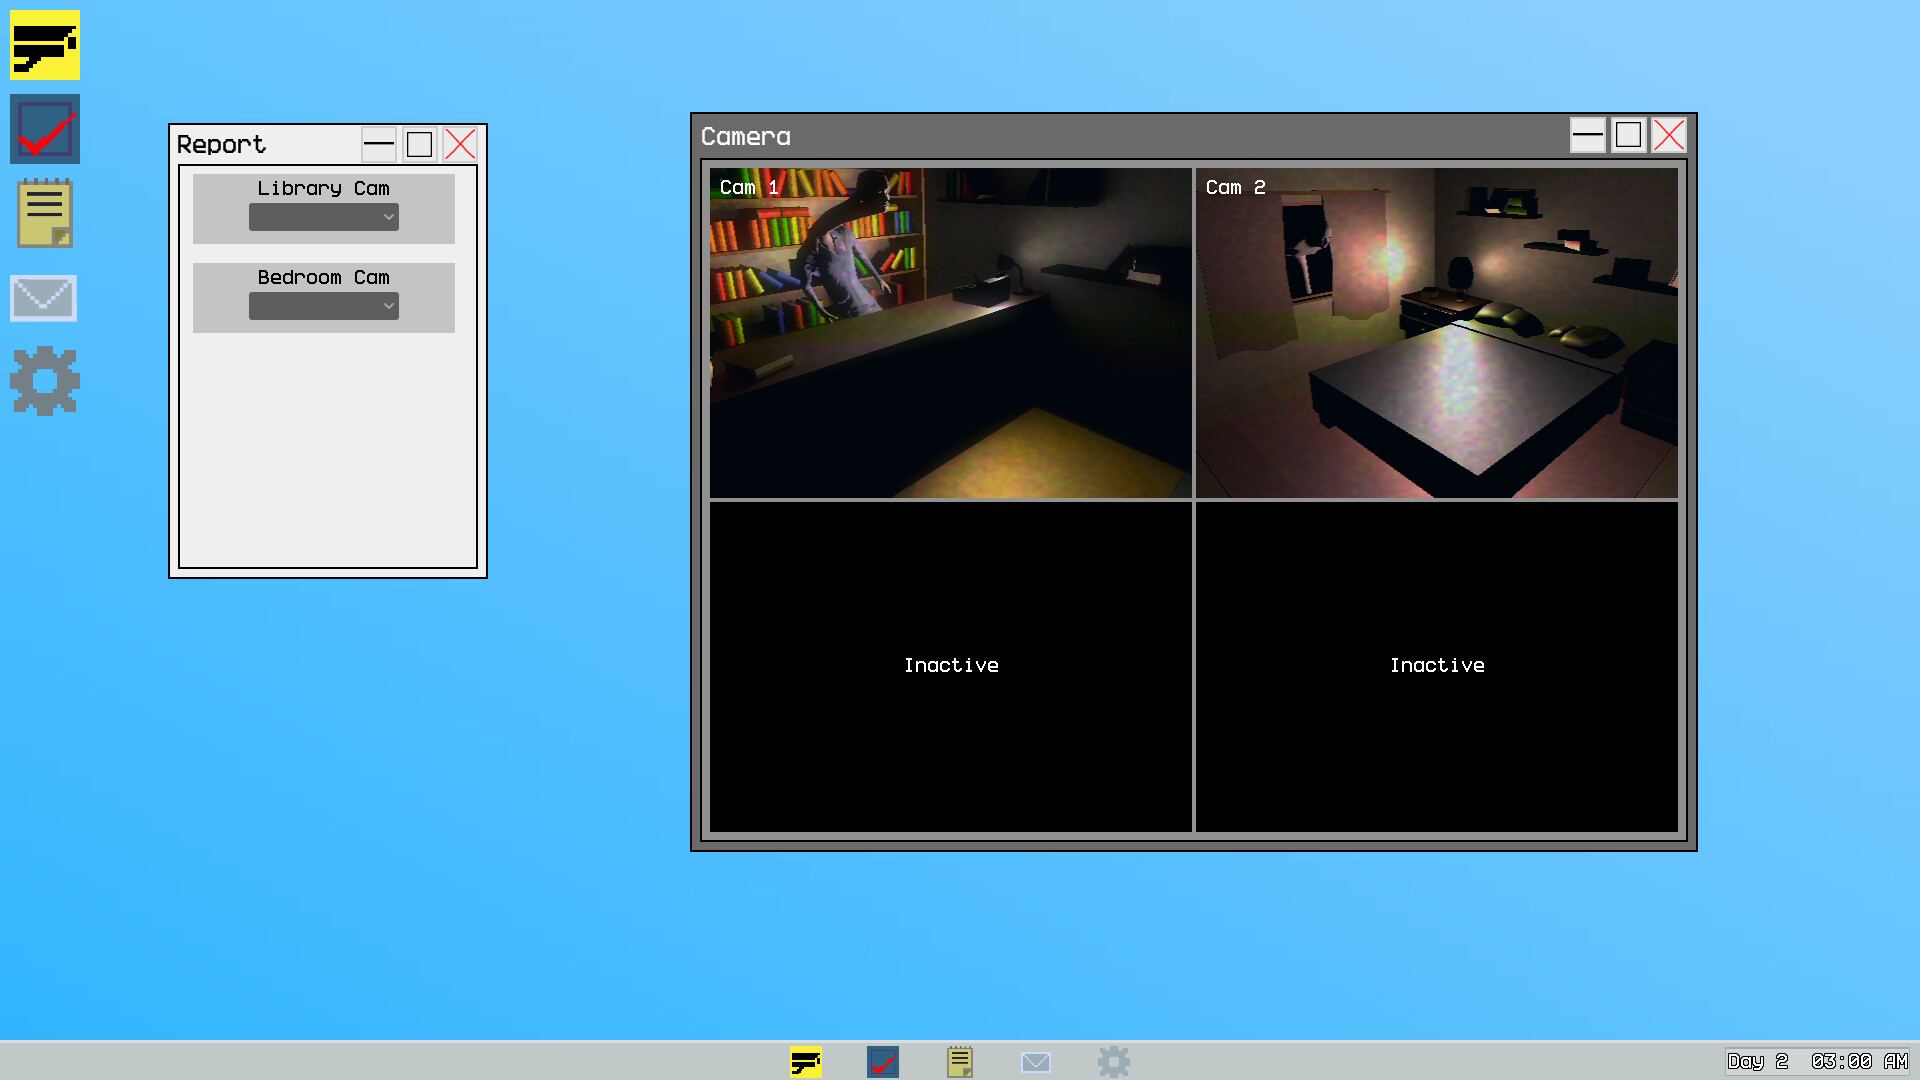Screen dimensions: 1920x1080
Task: Expand the Library Cam dropdown
Action: click(324, 217)
